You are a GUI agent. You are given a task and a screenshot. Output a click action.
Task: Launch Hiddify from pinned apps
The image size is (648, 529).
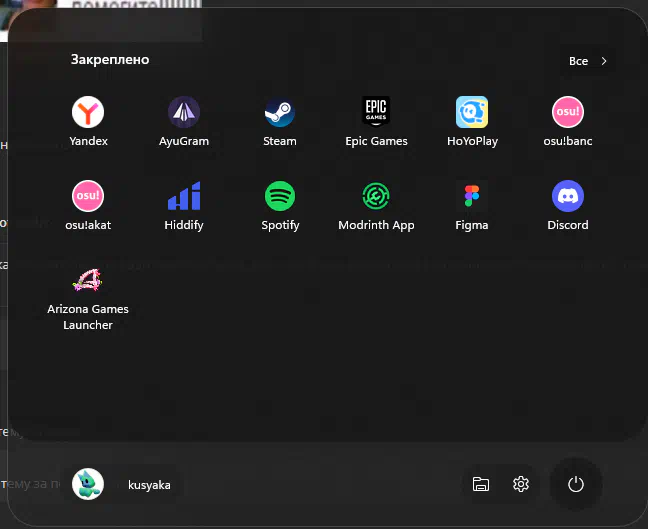click(184, 196)
